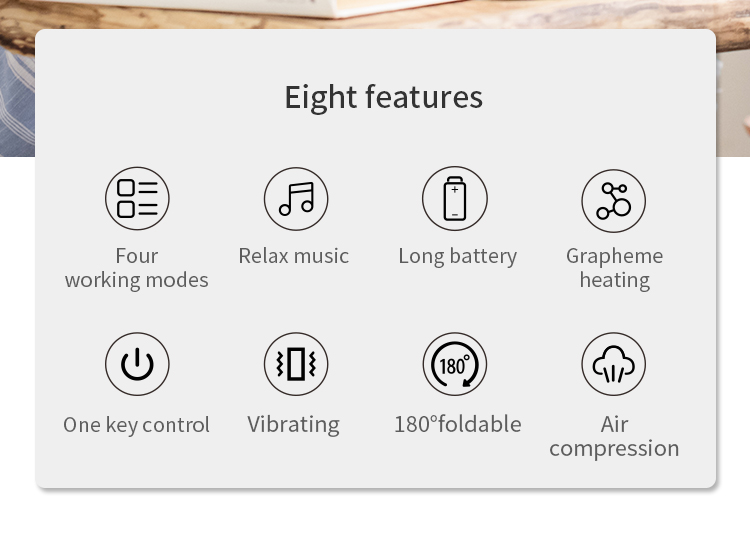Select the vibrating feature icon

(x=296, y=364)
